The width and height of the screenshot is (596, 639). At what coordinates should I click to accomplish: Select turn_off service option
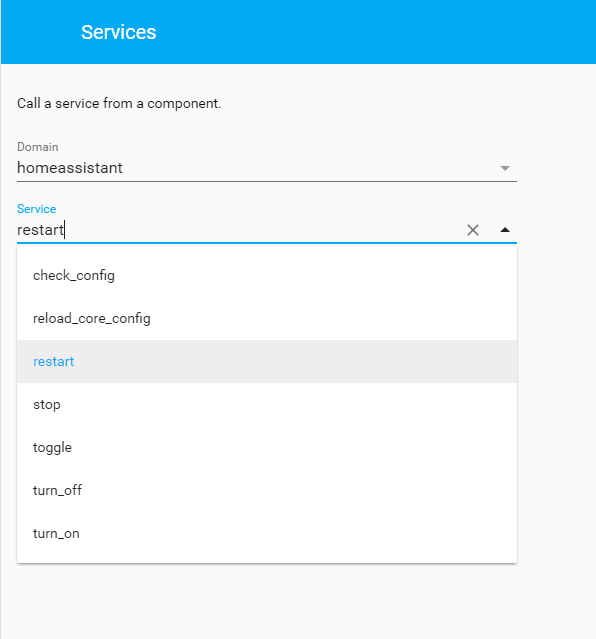pyautogui.click(x=267, y=490)
